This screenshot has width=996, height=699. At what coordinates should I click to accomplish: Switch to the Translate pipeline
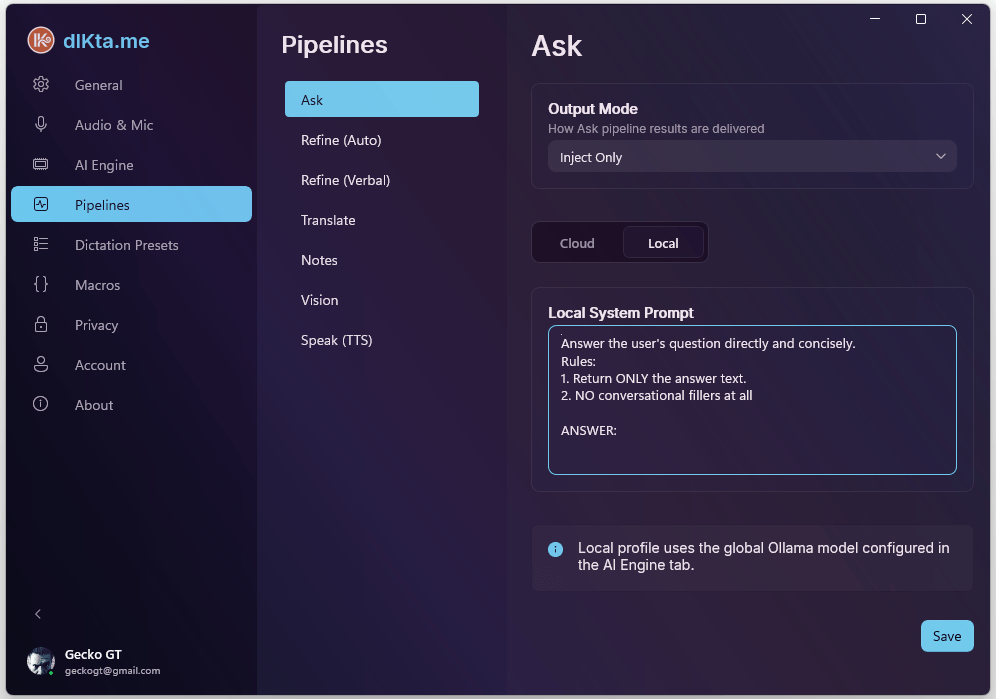coord(328,220)
